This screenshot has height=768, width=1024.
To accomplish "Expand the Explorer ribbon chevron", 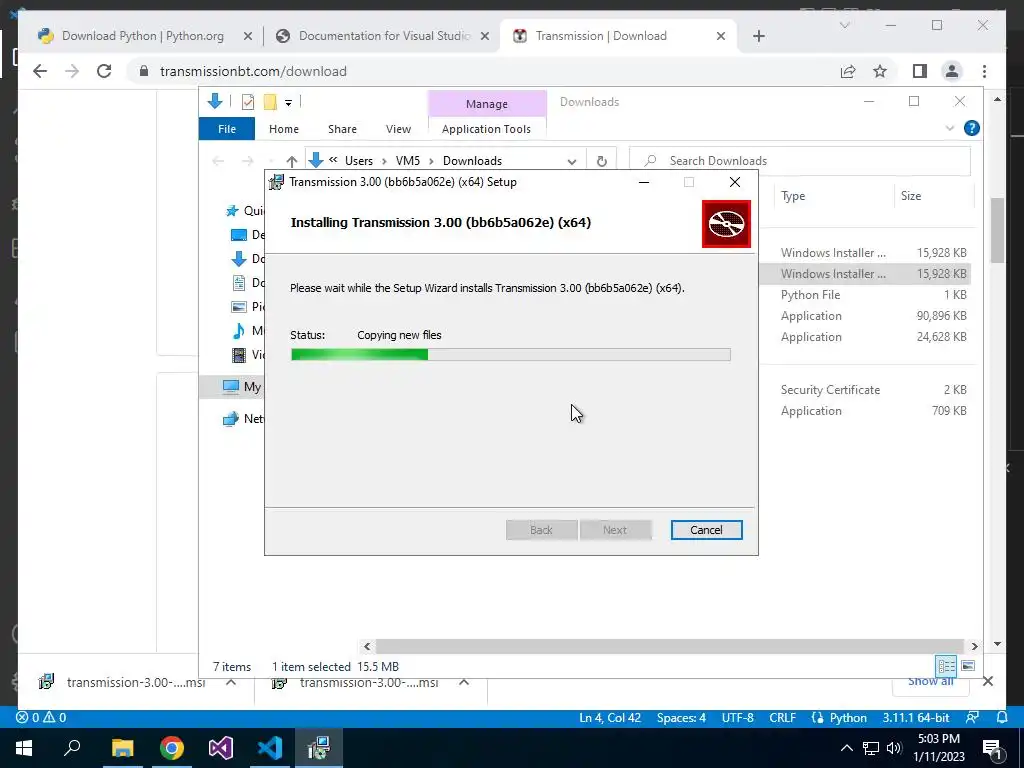I will [950, 129].
